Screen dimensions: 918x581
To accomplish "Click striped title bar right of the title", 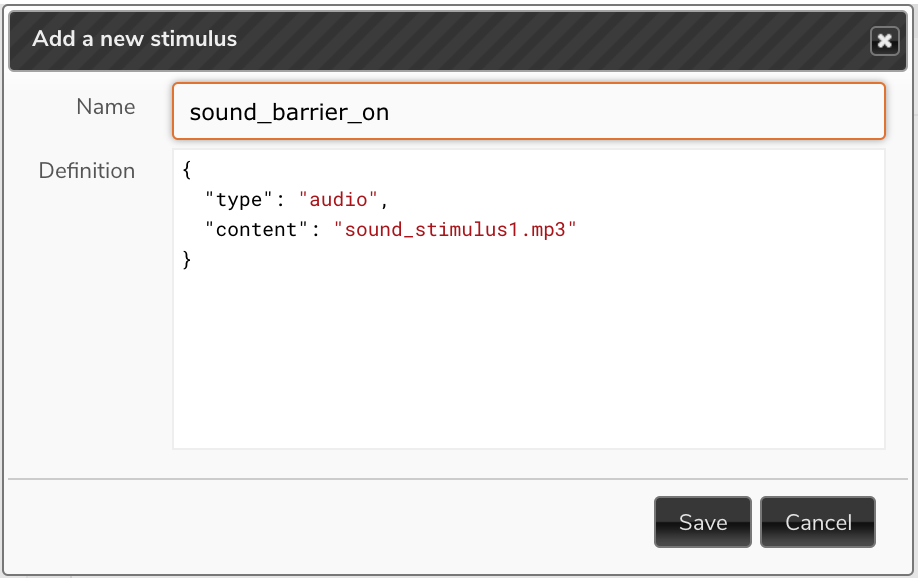I will [550, 41].
